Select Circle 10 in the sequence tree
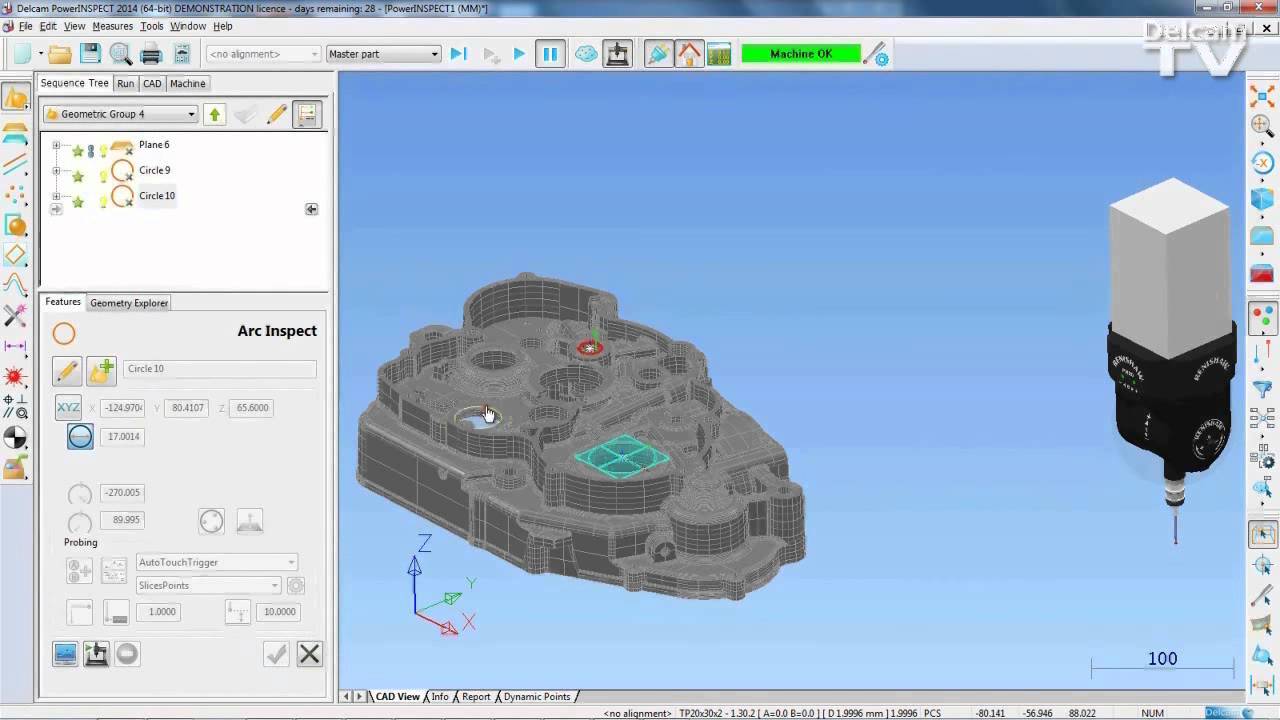Screen dimensions: 1280x720 (x=157, y=196)
